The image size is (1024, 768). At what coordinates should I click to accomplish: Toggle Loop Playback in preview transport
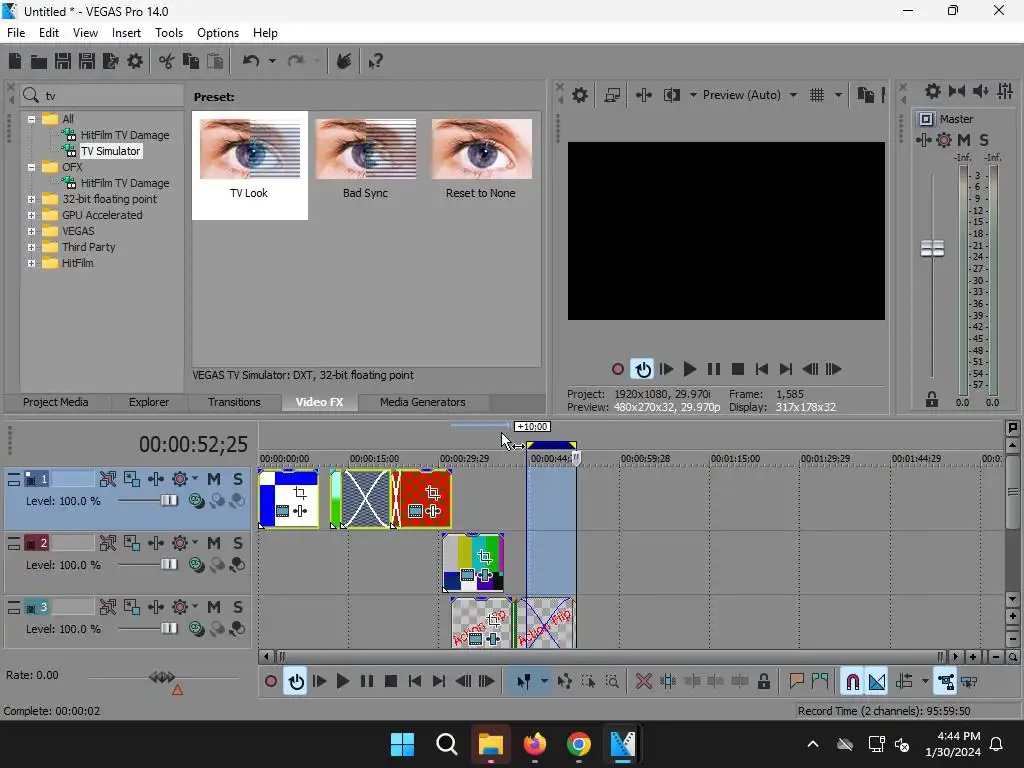click(x=643, y=369)
